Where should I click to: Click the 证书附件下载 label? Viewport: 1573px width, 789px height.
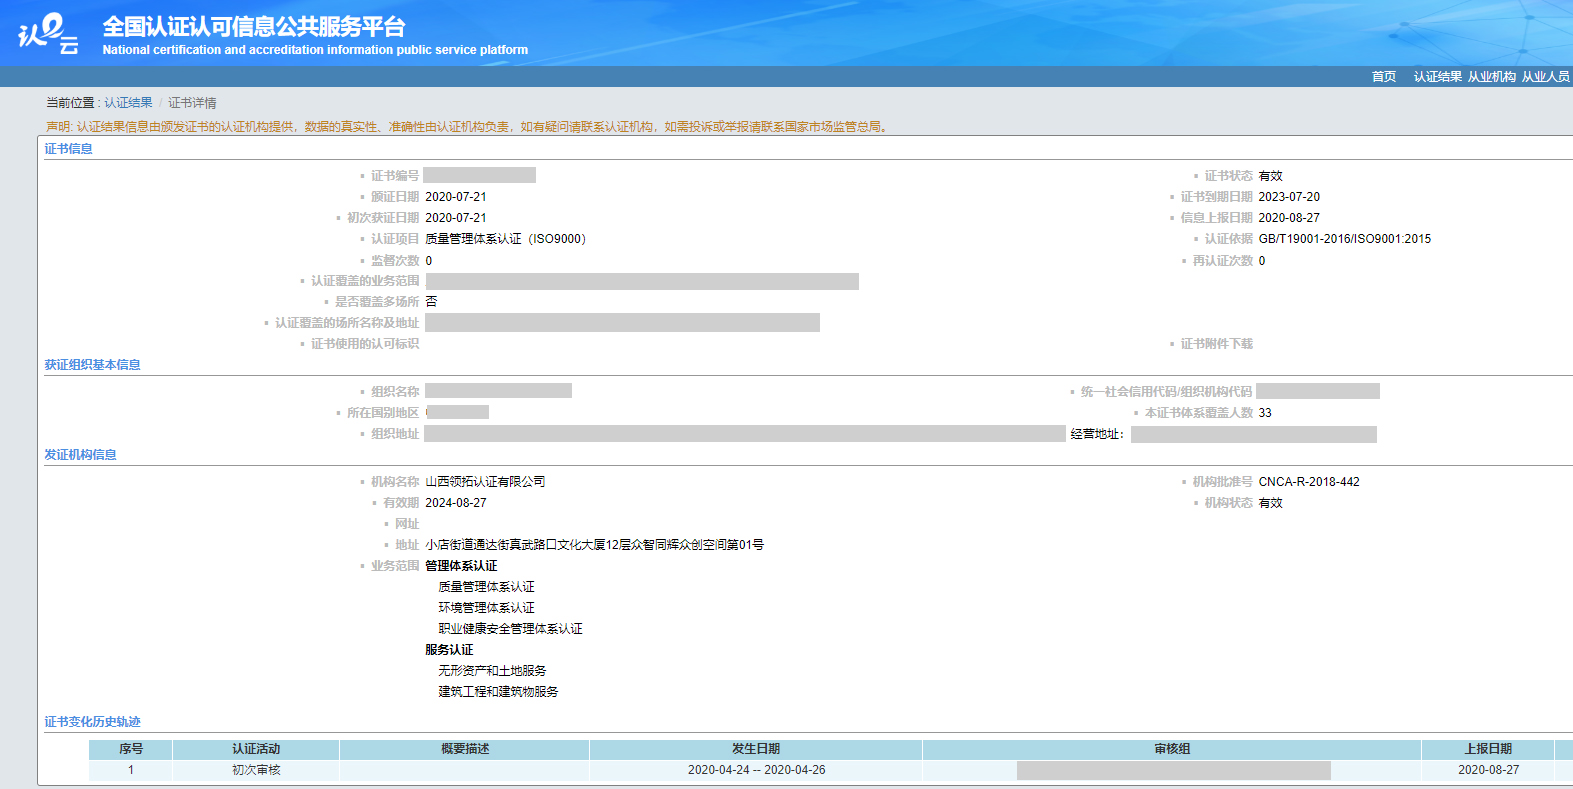(x=1216, y=344)
